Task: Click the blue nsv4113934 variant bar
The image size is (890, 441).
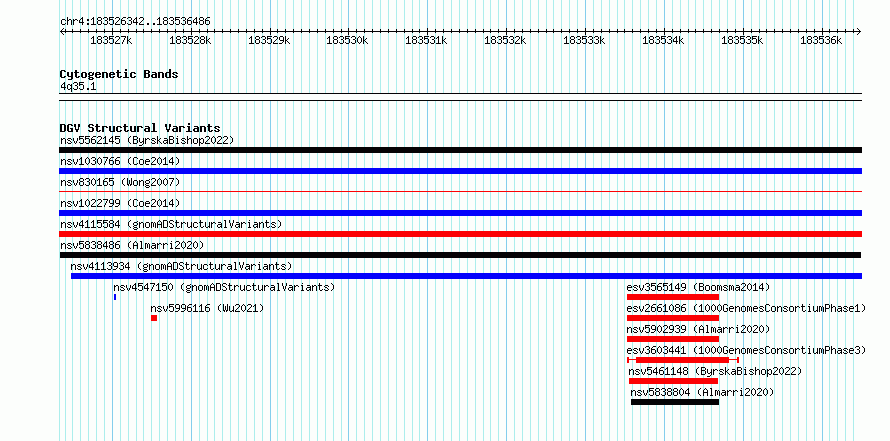Action: pyautogui.click(x=466, y=276)
